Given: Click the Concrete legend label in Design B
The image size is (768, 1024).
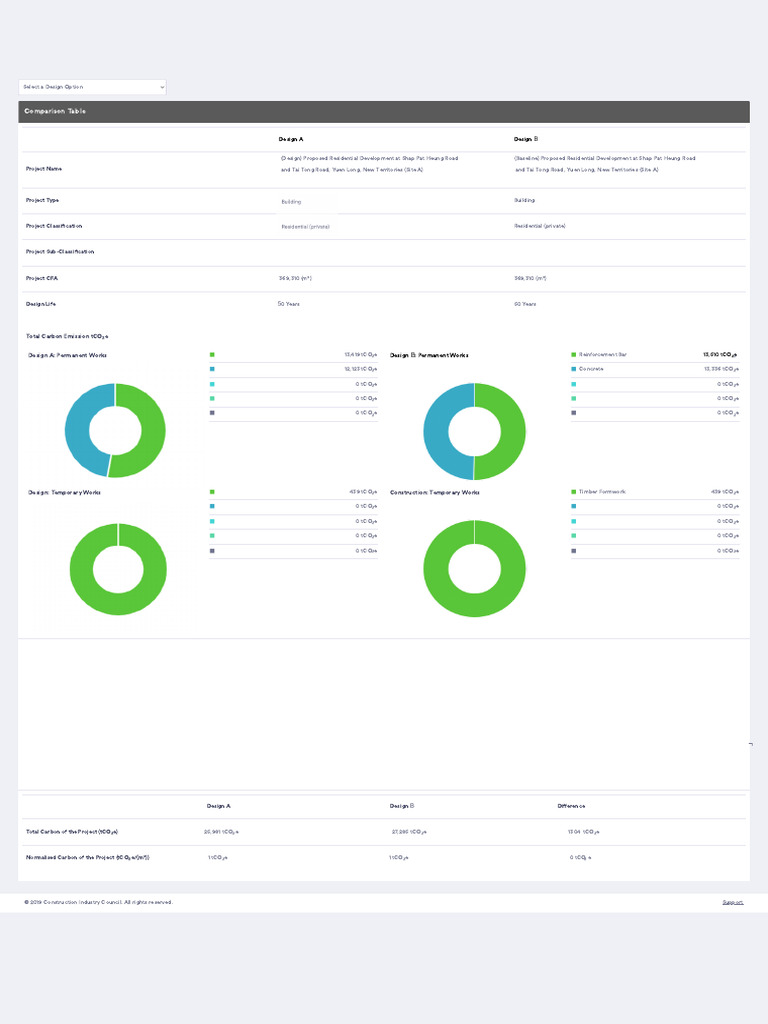Looking at the screenshot, I should pyautogui.click(x=591, y=369).
